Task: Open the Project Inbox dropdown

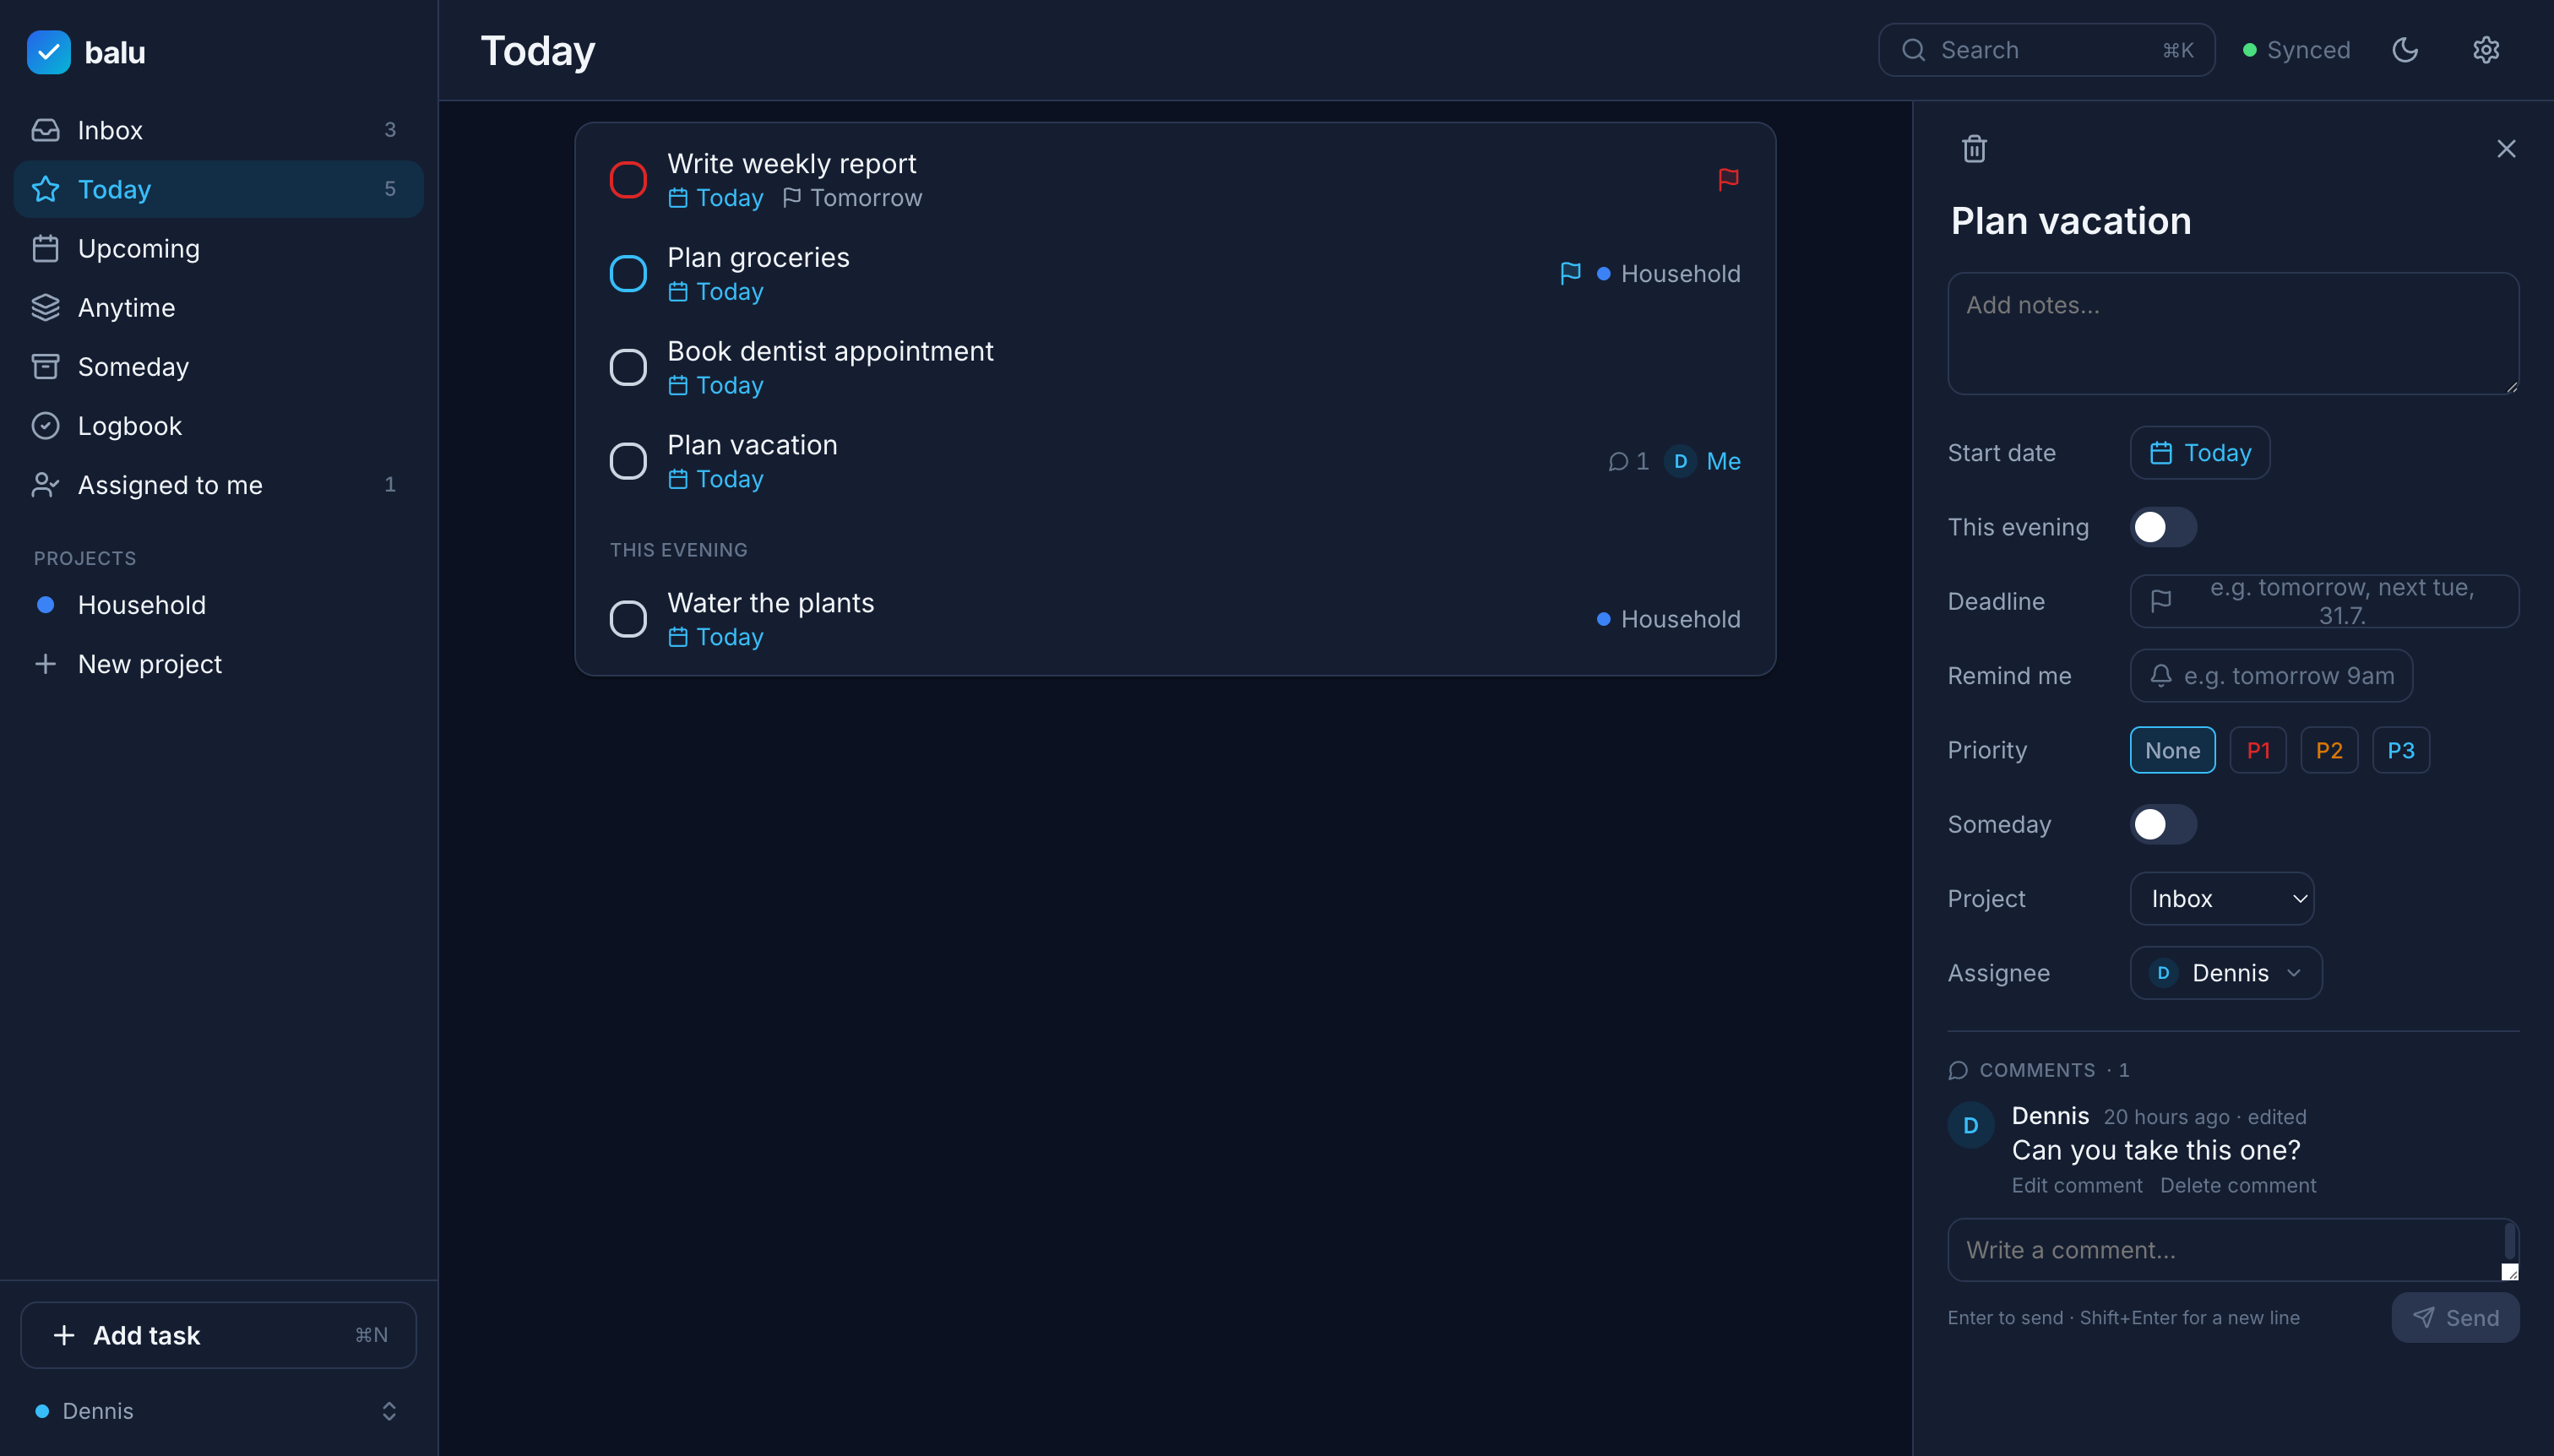Action: coord(2222,898)
